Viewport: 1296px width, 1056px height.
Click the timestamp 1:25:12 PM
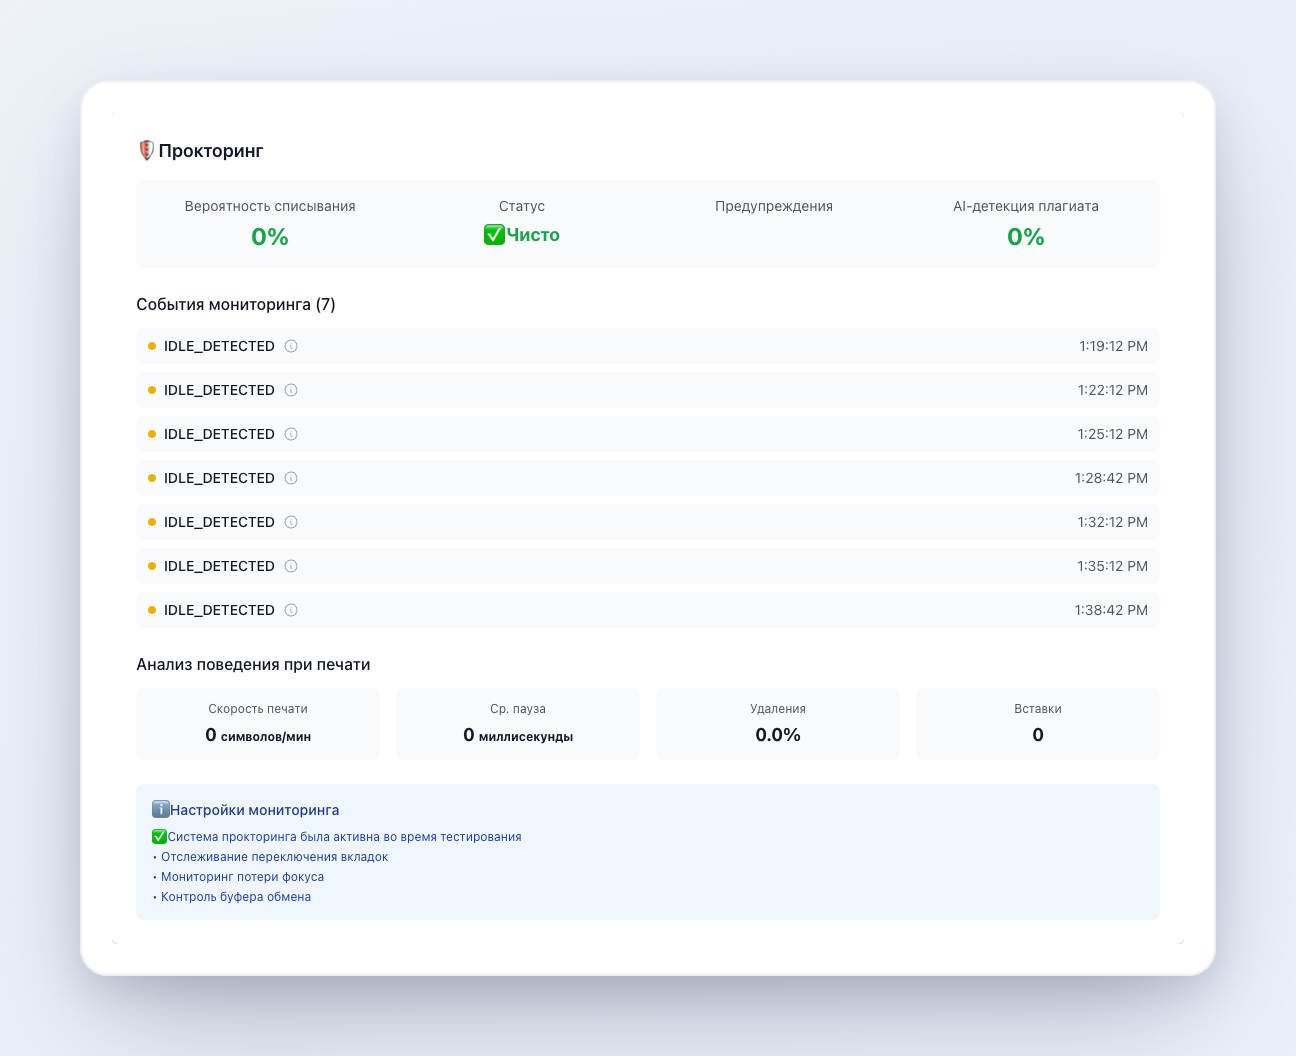(1113, 434)
